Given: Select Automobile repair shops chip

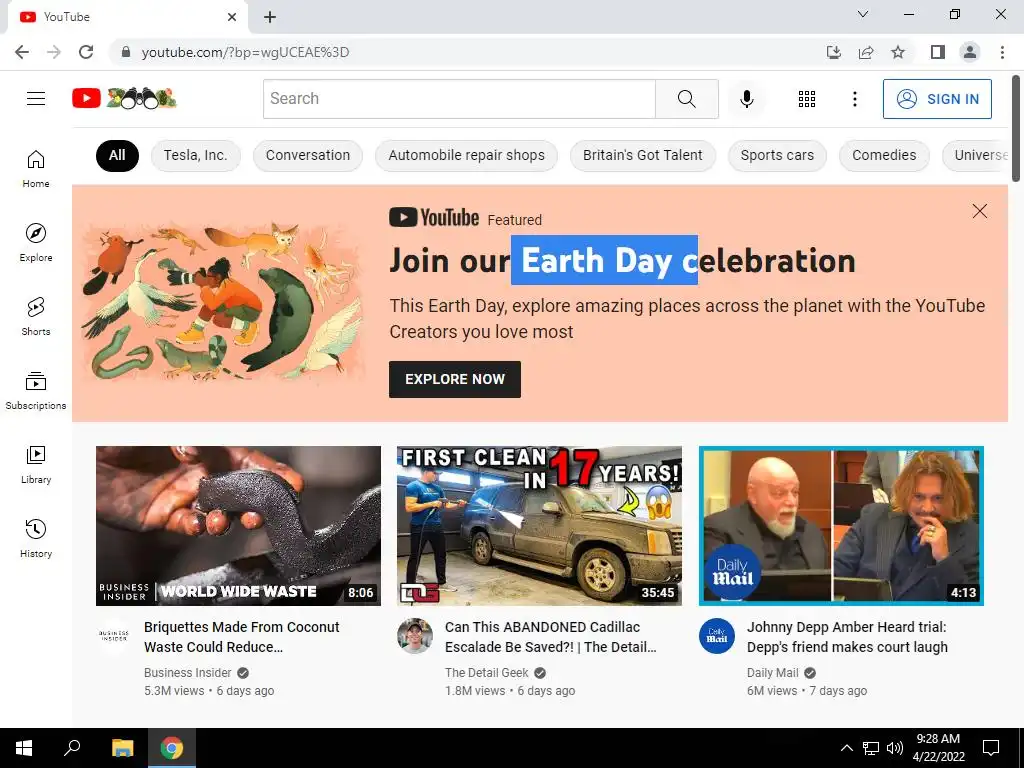Looking at the screenshot, I should point(466,155).
